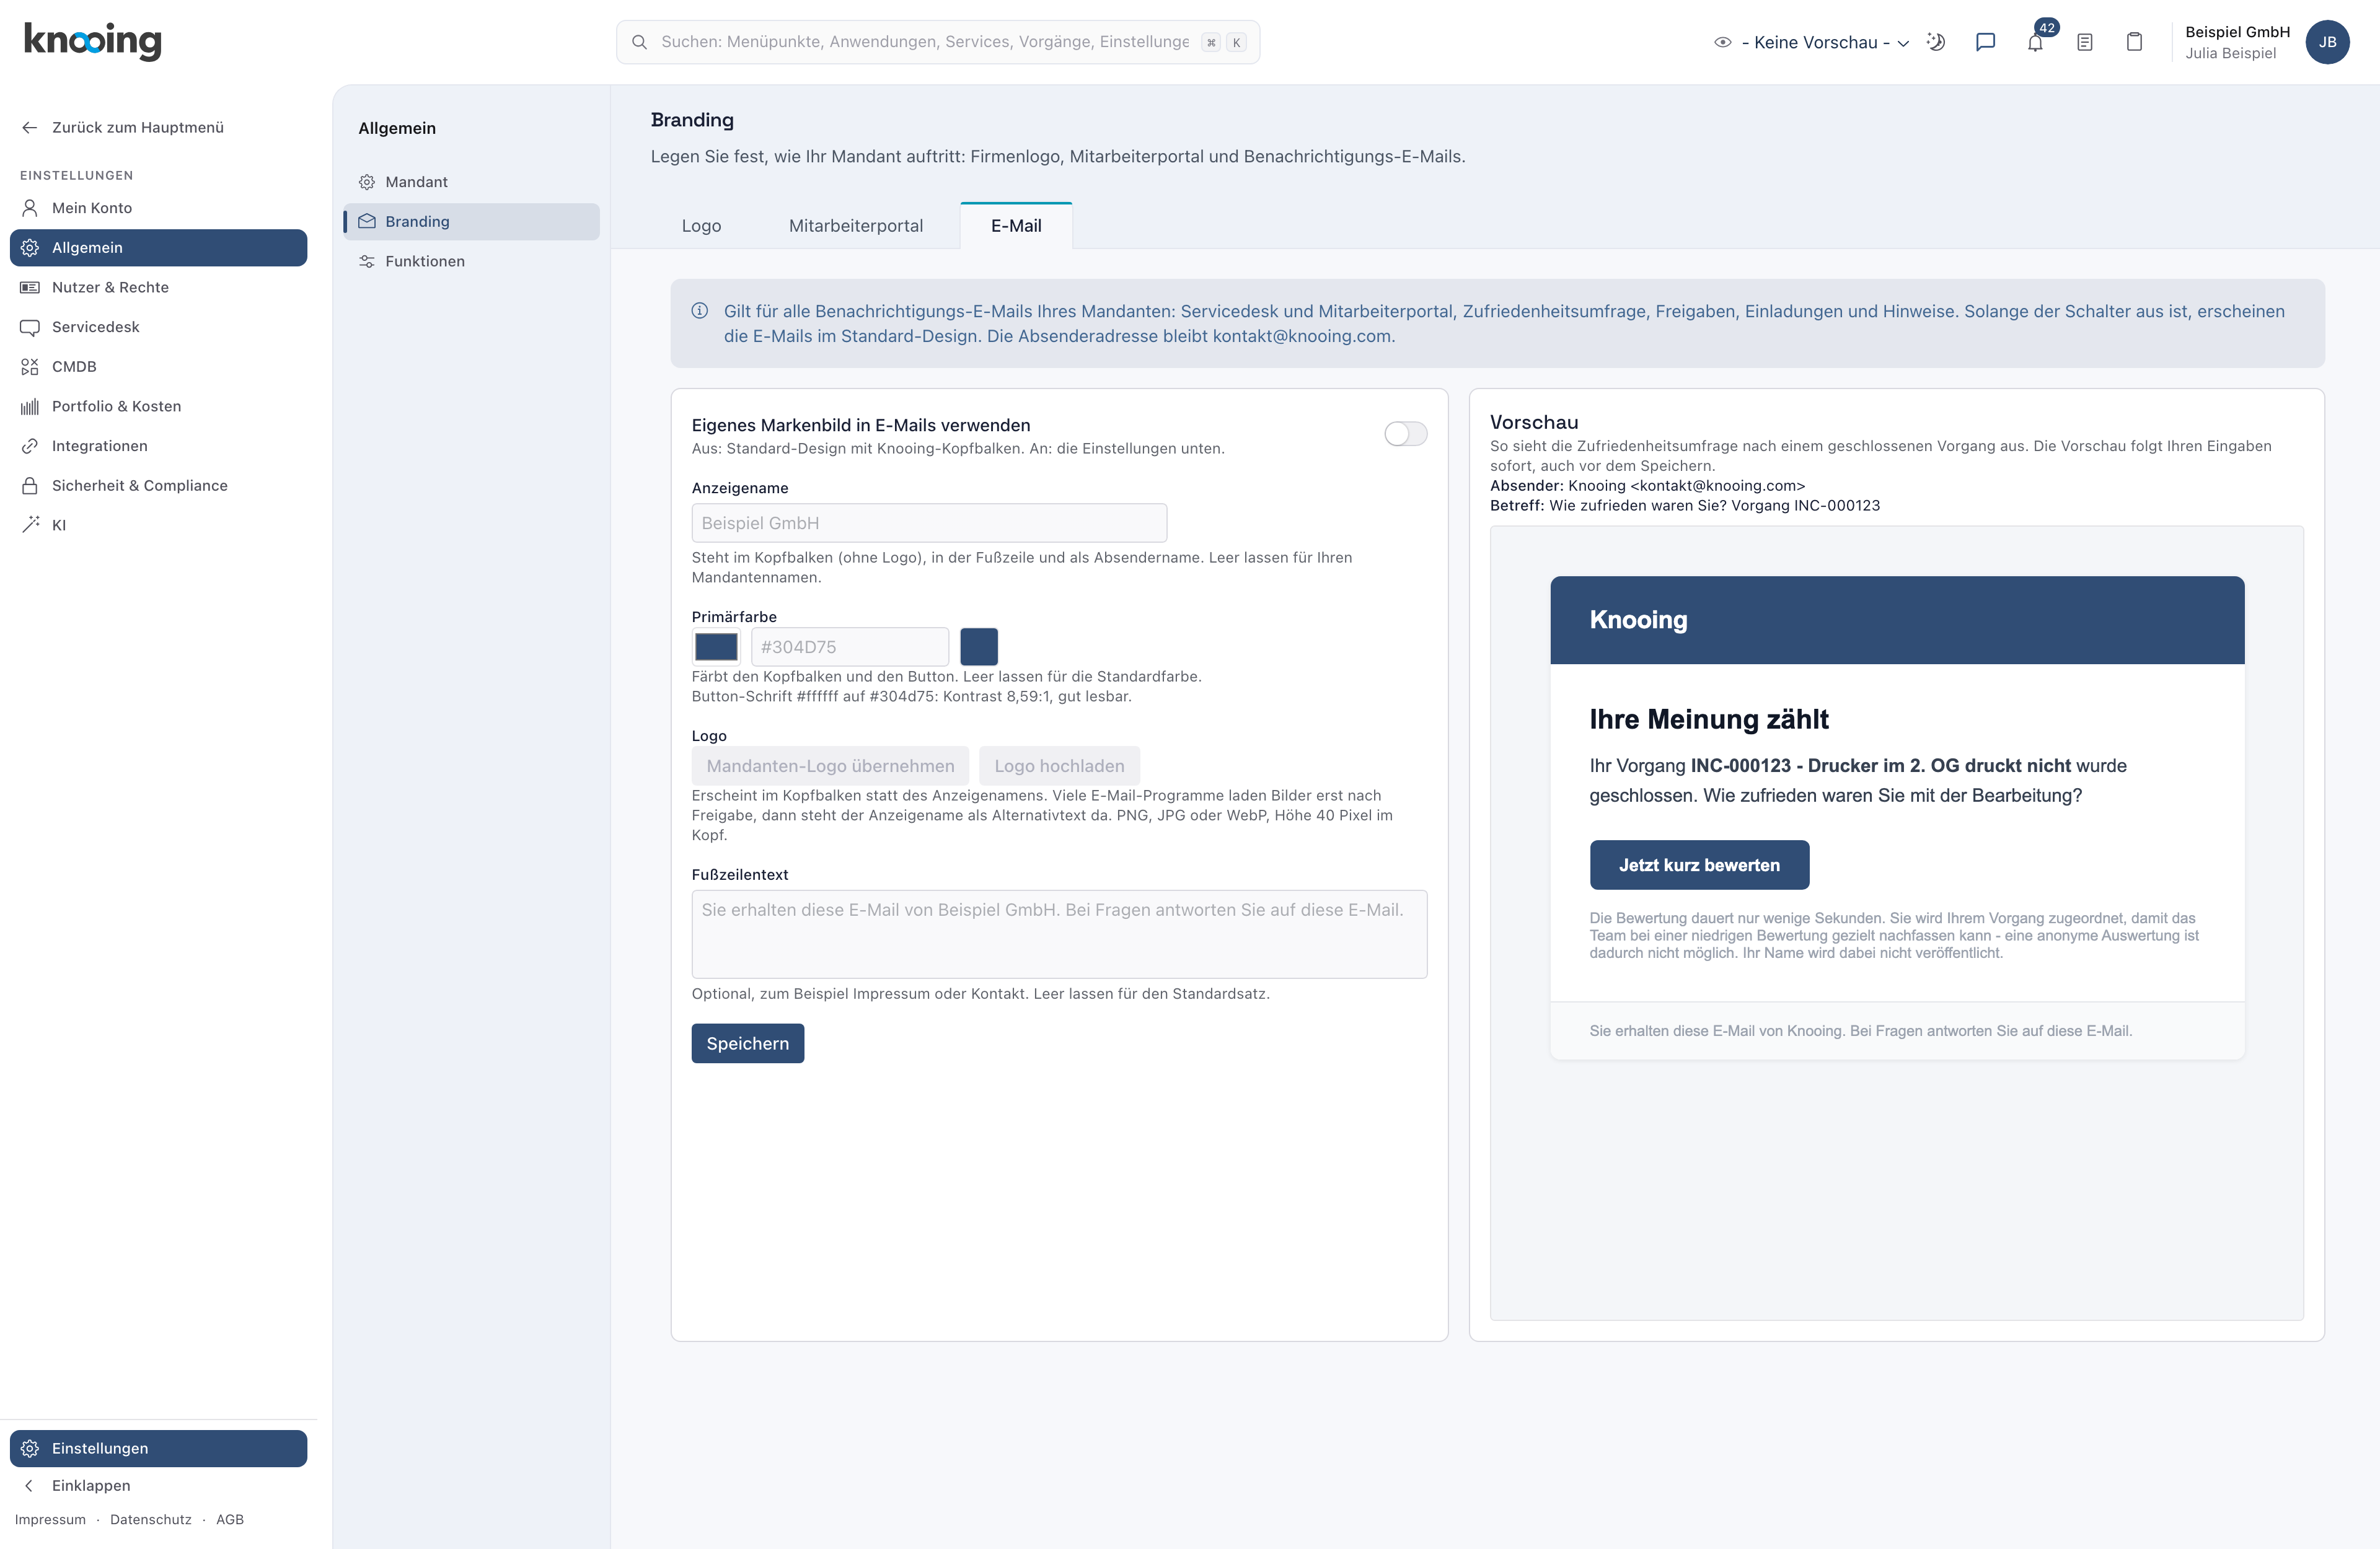
Task: Click the Primärfarbe preview color square
Action: 979,647
